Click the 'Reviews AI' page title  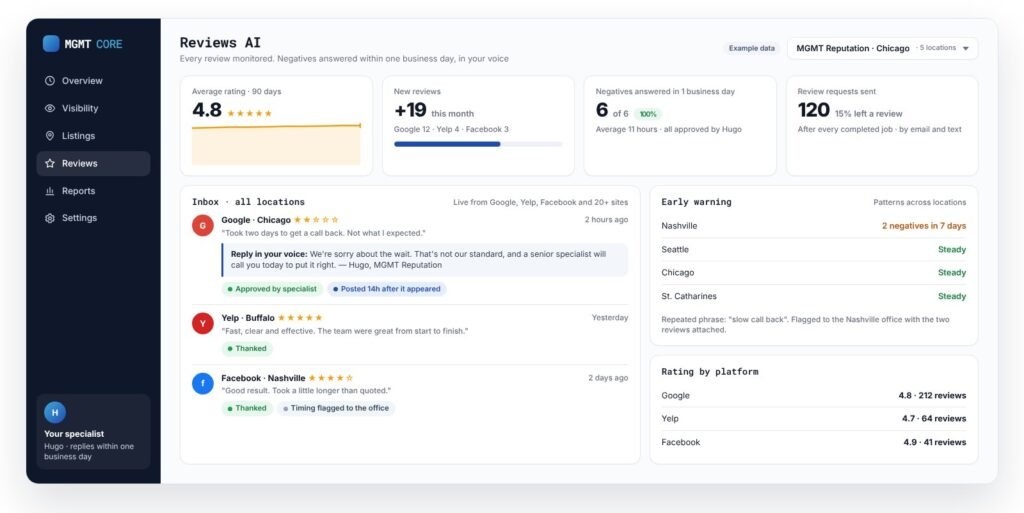coord(220,43)
